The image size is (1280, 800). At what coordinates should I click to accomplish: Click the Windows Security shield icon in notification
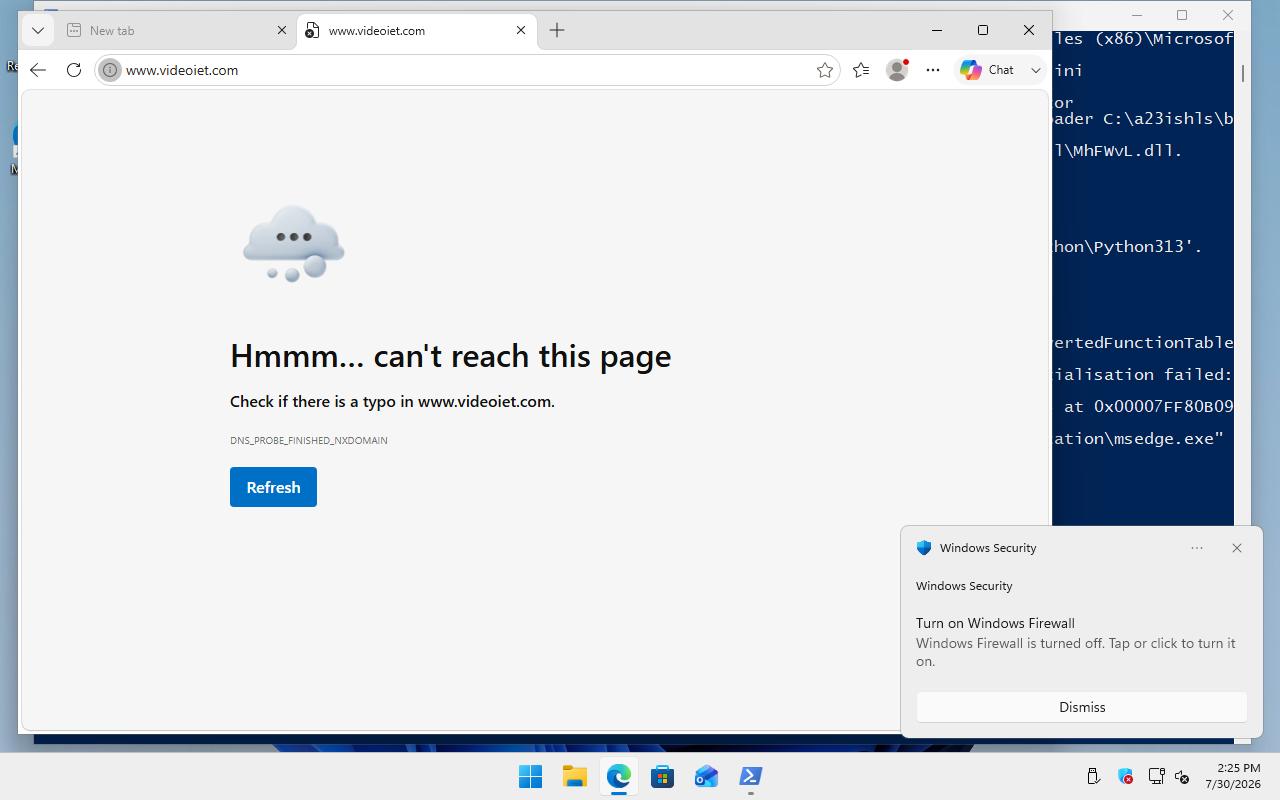tap(924, 548)
